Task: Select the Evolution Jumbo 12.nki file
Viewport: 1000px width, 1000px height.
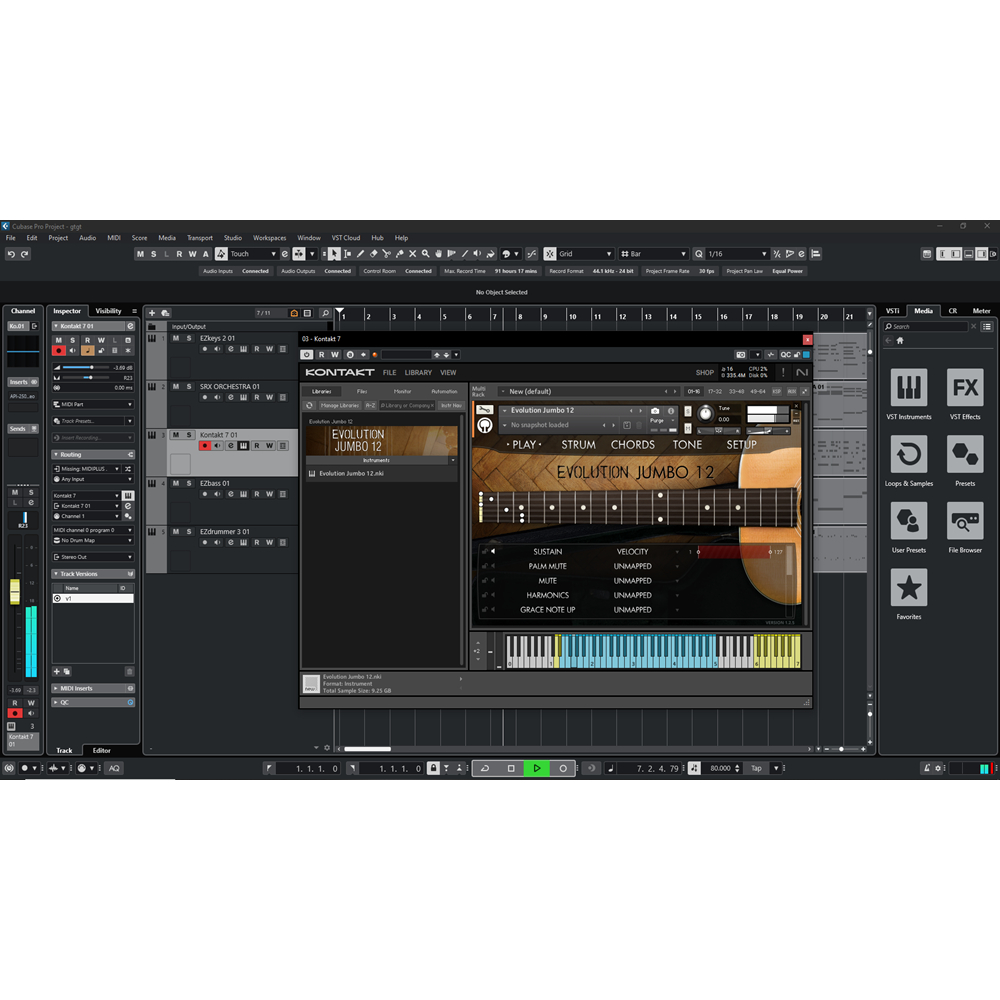Action: [x=381, y=474]
